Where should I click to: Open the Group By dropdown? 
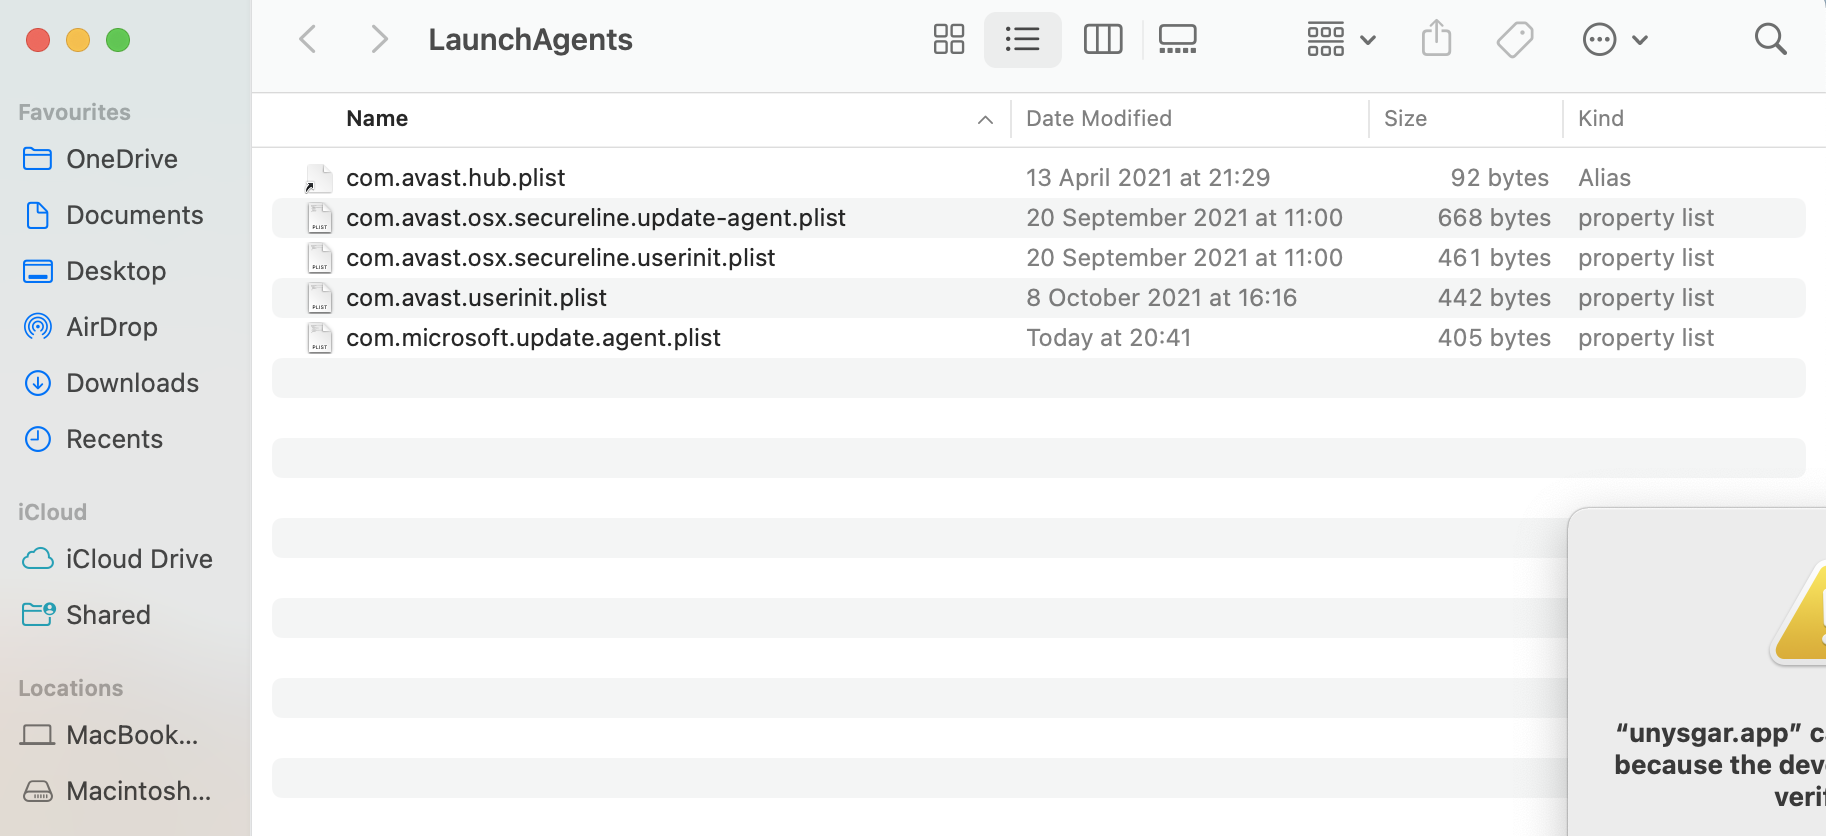[1341, 40]
